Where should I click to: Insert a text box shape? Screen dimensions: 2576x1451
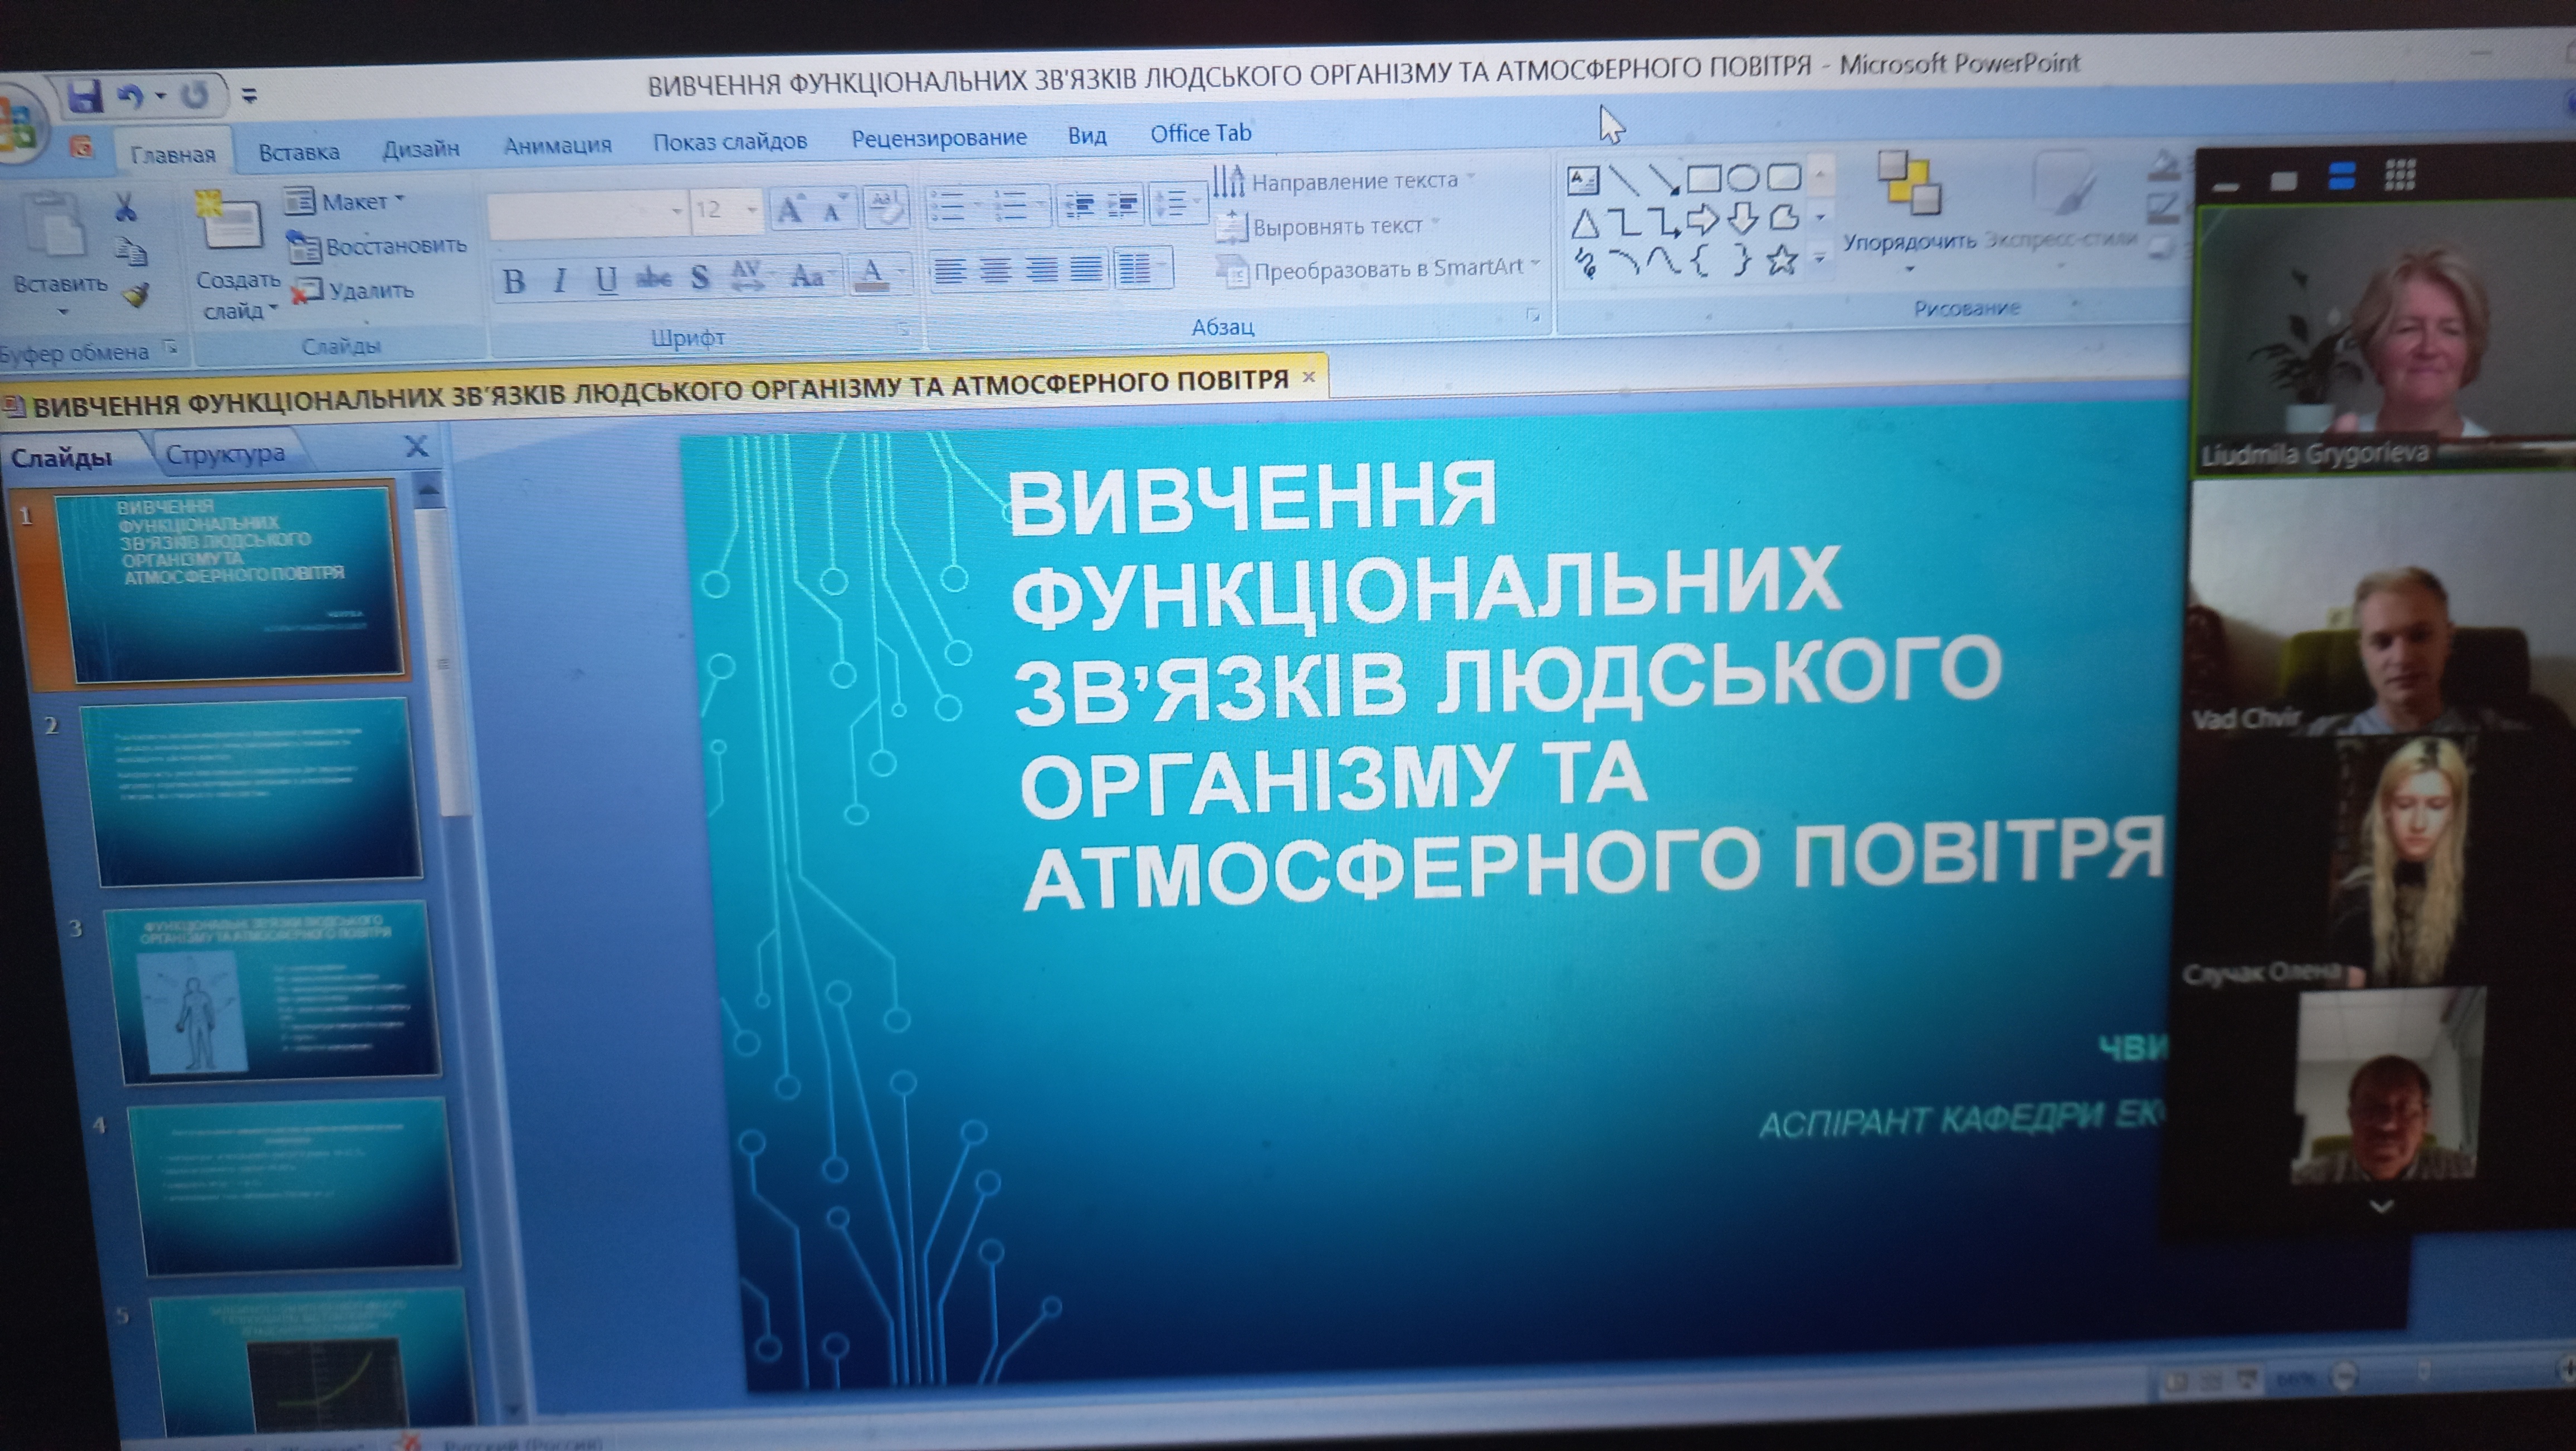pyautogui.click(x=1583, y=181)
